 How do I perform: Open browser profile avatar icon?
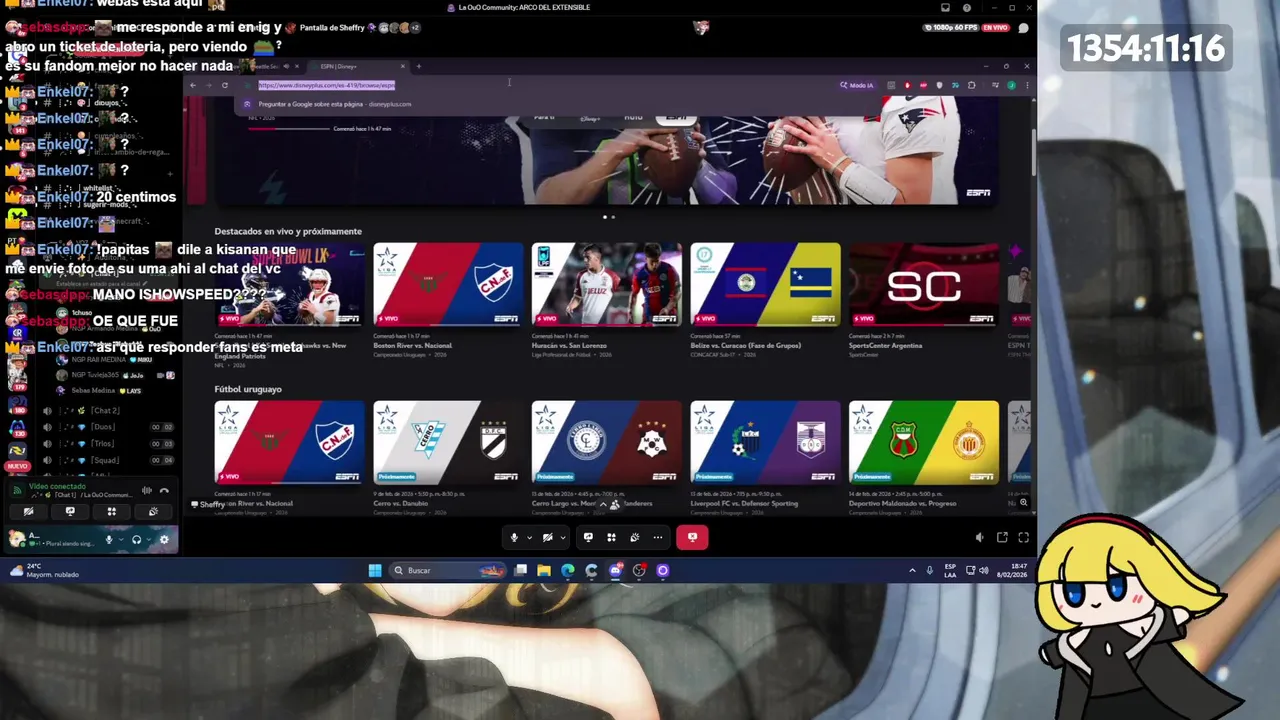click(x=1011, y=85)
